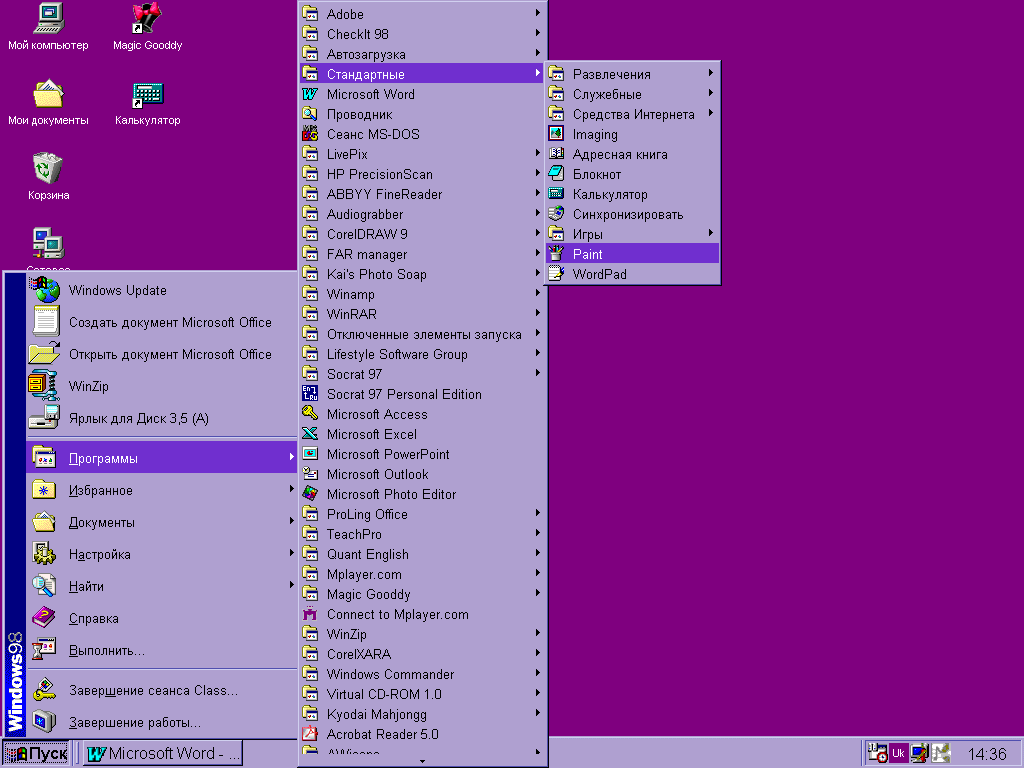Viewport: 1024px width, 768px height.
Task: Expand Избранное submenu arrow
Action: (x=291, y=489)
